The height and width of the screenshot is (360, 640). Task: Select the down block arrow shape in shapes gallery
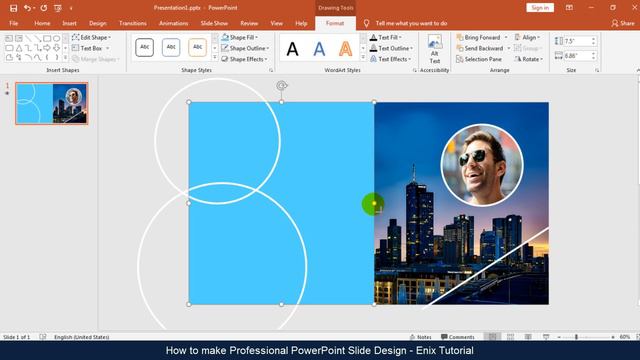point(56,48)
